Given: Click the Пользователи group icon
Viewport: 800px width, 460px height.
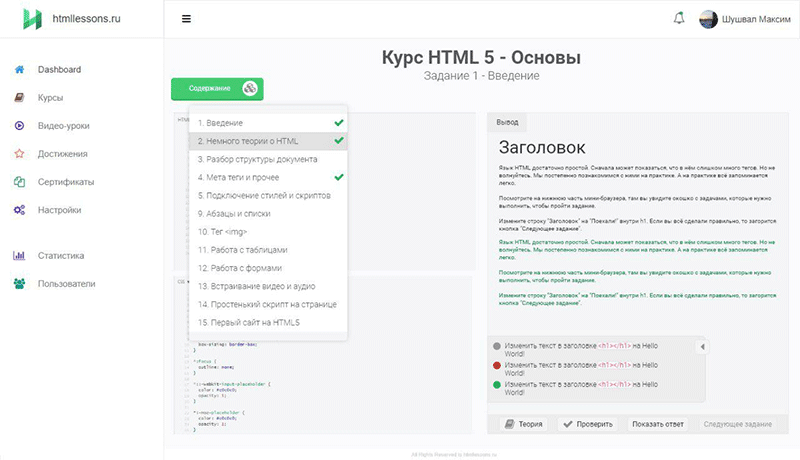Looking at the screenshot, I should (19, 284).
